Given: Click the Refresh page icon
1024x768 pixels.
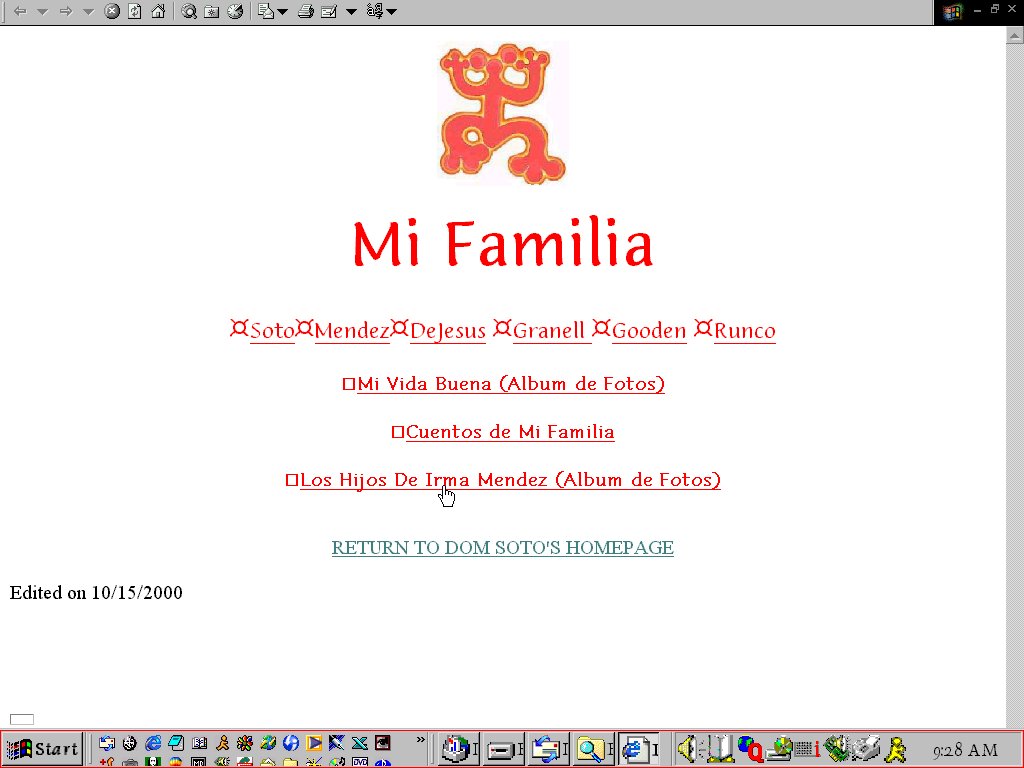Looking at the screenshot, I should tap(134, 12).
